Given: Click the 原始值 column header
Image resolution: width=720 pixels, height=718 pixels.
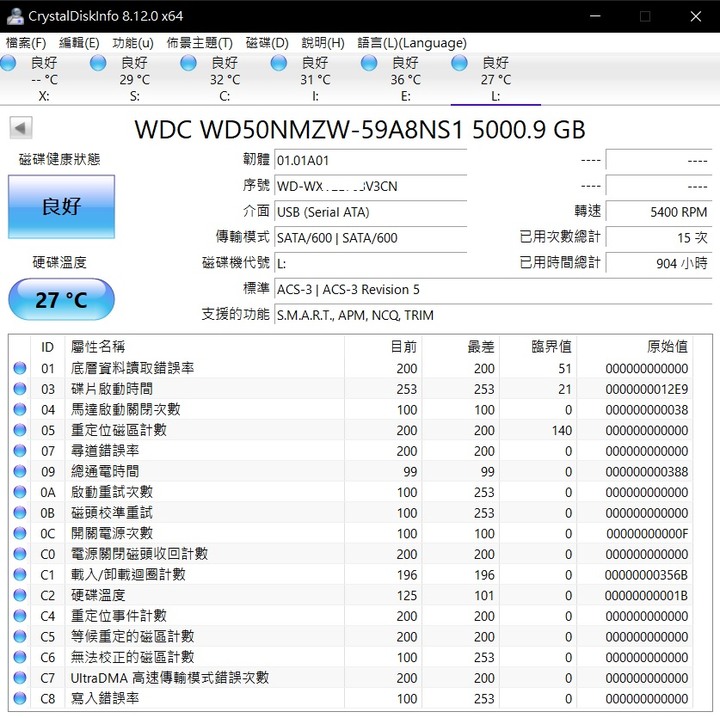Looking at the screenshot, I should pos(635,347).
